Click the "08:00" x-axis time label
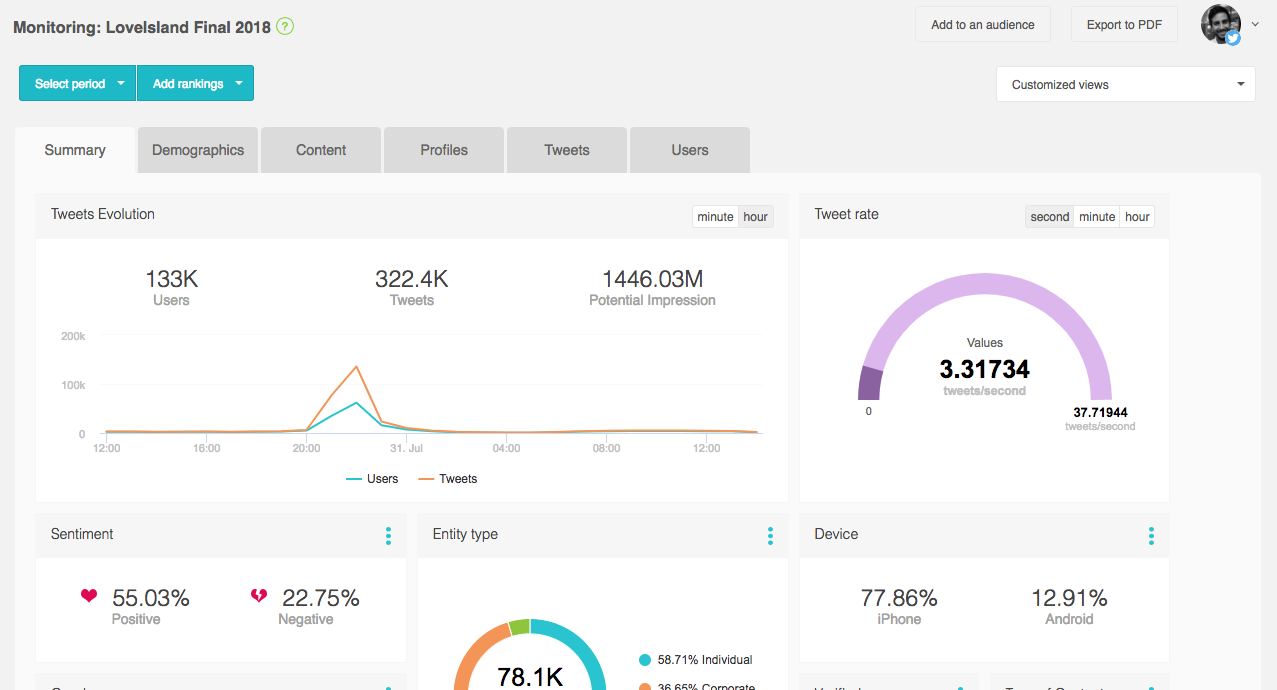Image resolution: width=1277 pixels, height=690 pixels. tap(606, 448)
